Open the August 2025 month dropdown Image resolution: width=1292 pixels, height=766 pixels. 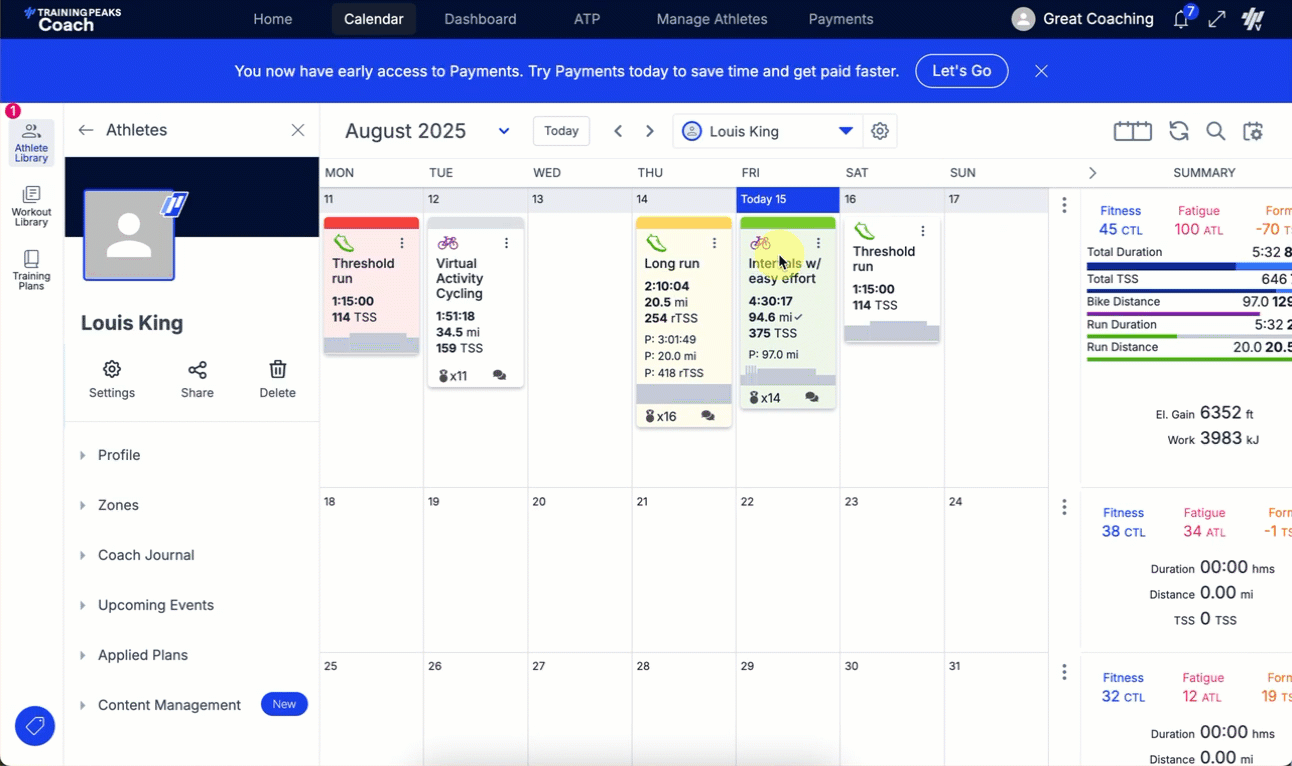tap(504, 131)
